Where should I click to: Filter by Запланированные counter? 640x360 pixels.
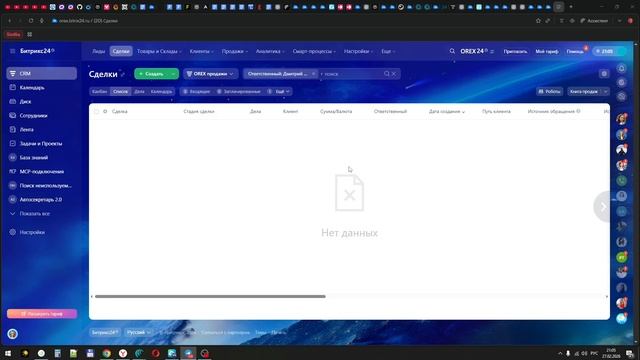239,91
